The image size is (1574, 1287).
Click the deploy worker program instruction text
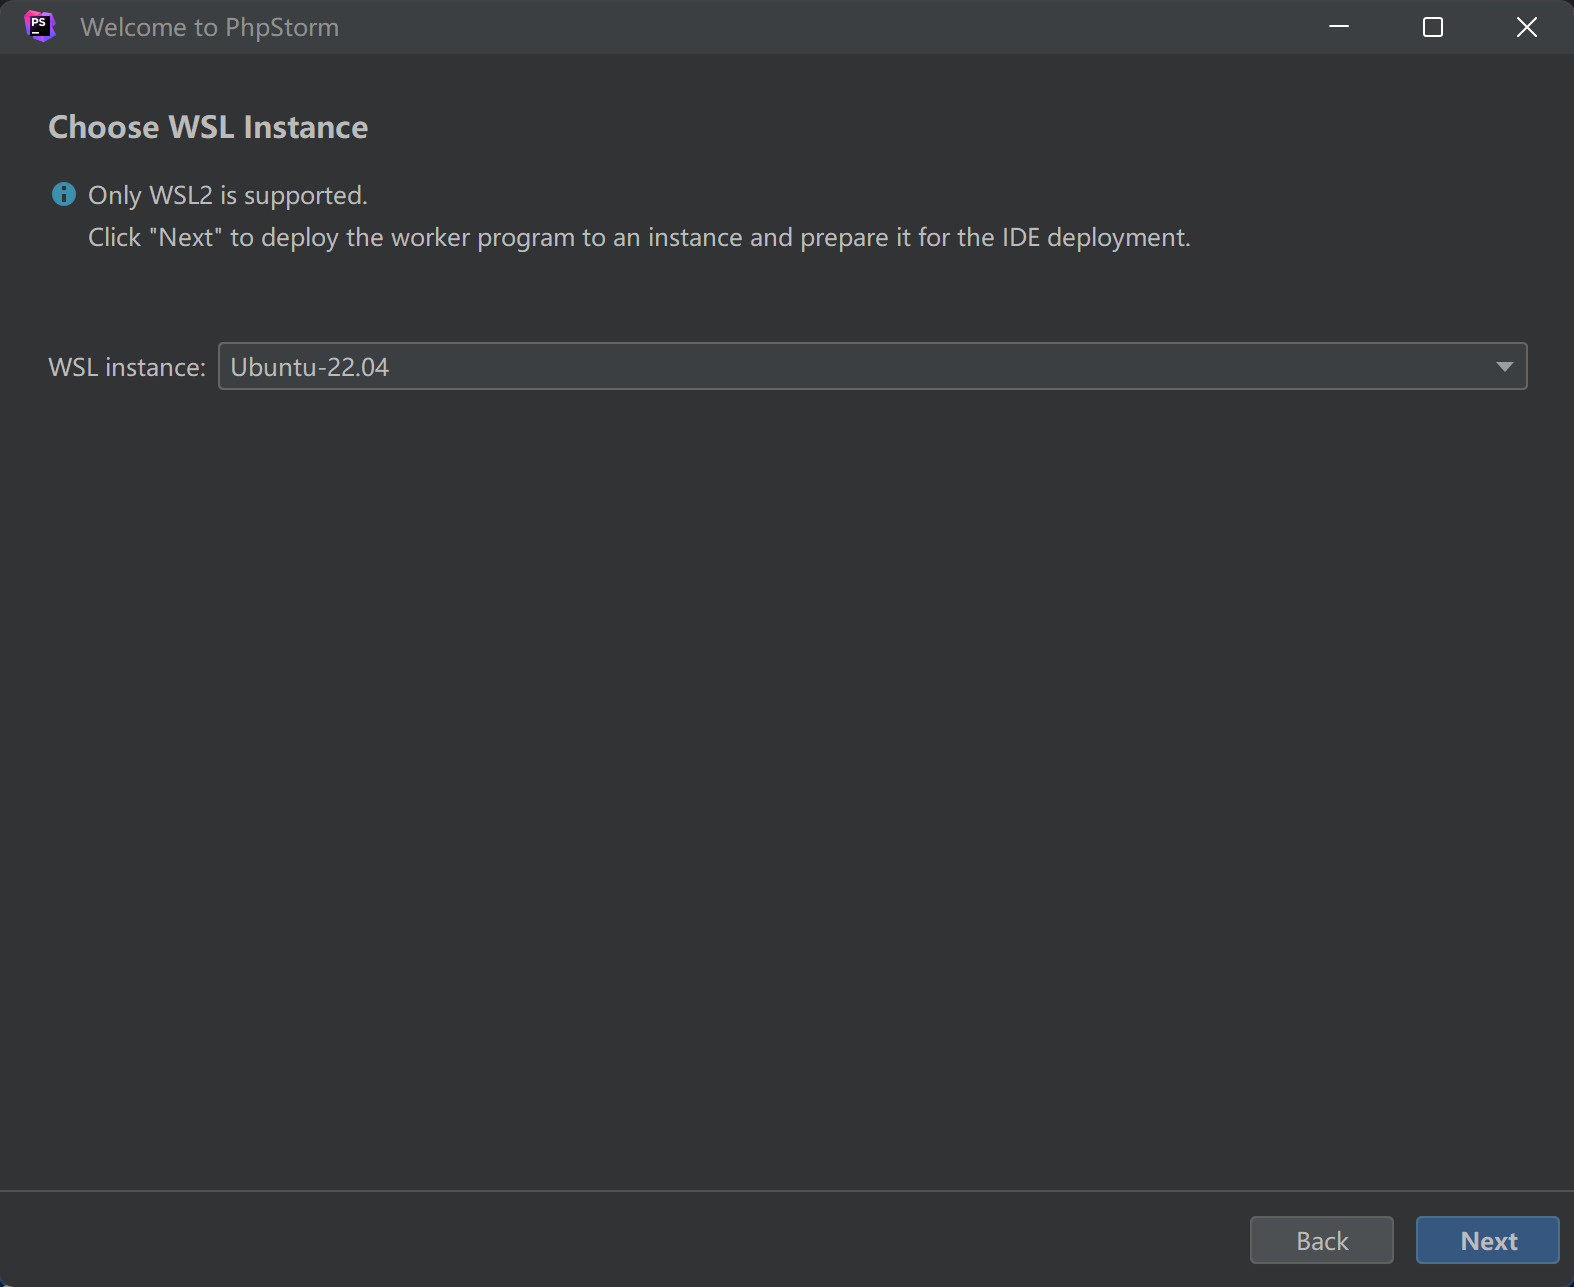click(x=639, y=237)
